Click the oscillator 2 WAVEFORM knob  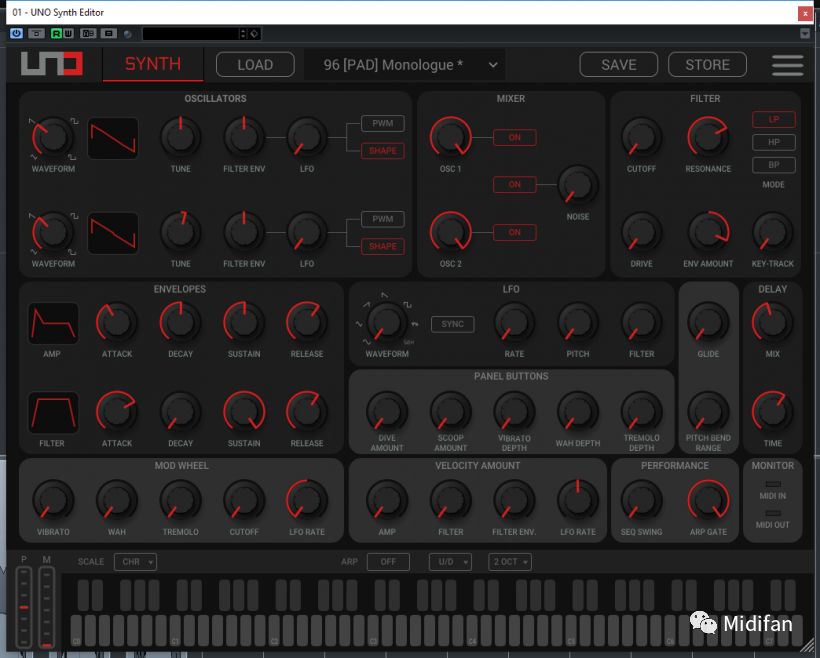[x=53, y=233]
